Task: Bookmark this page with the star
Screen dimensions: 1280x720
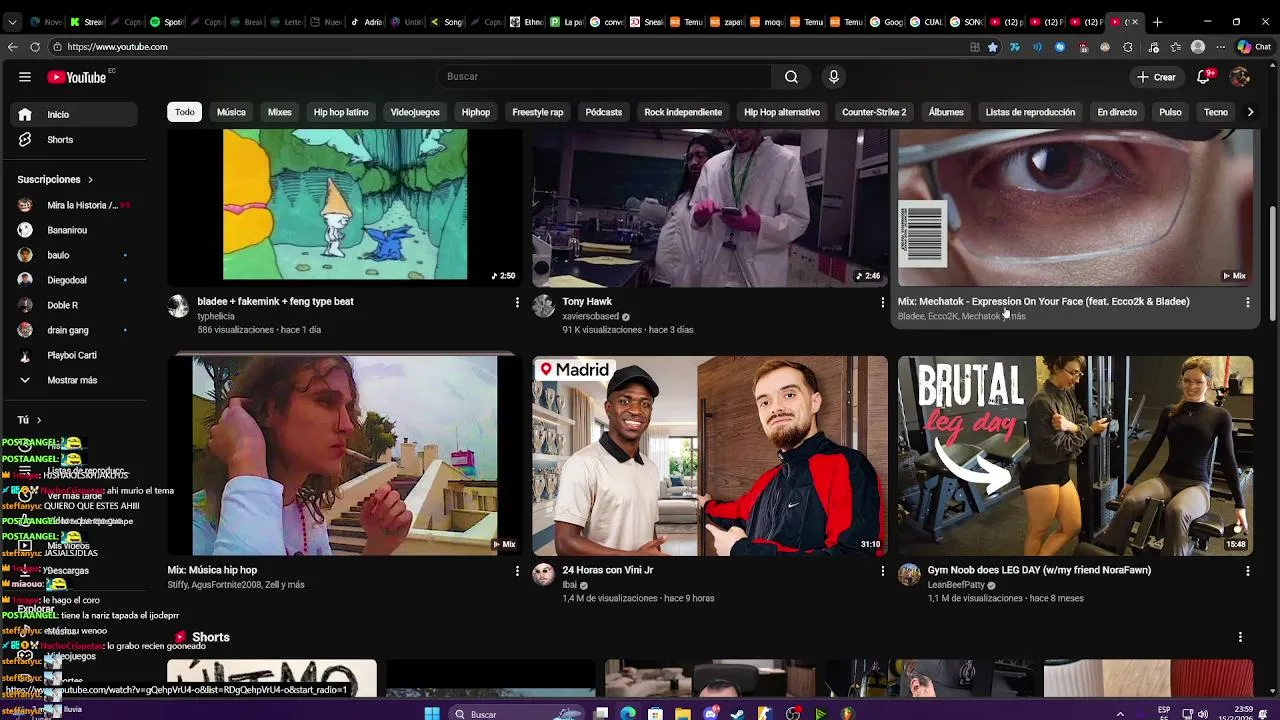Action: (x=993, y=47)
